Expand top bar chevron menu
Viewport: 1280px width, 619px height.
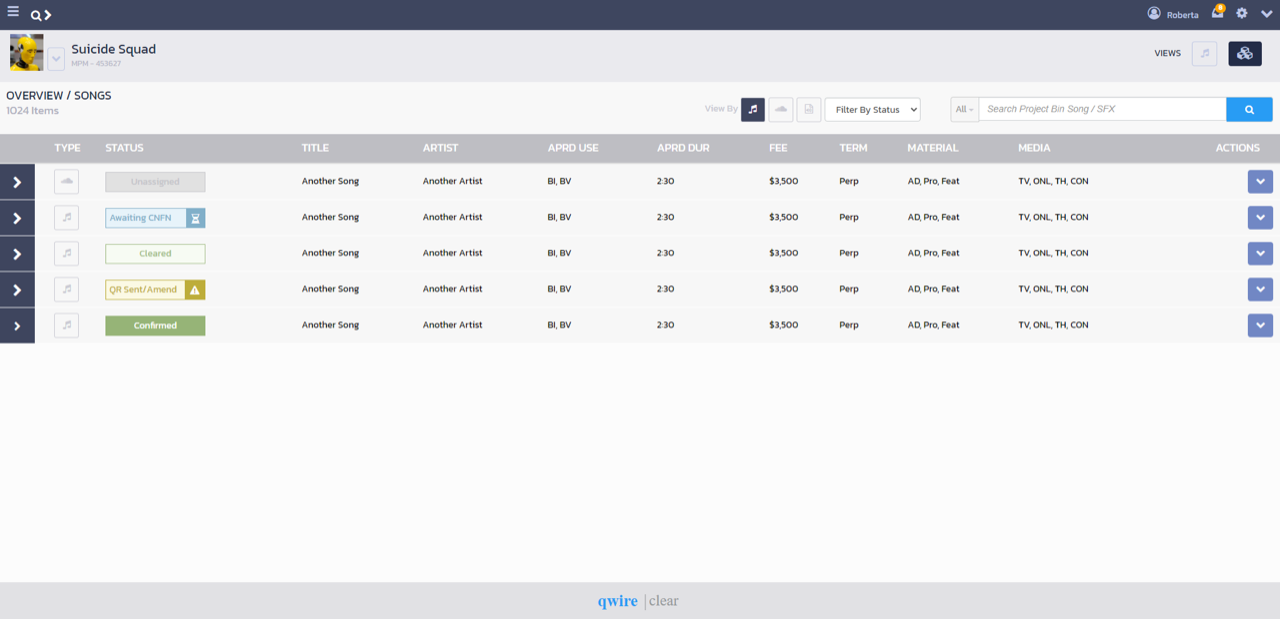[1266, 14]
